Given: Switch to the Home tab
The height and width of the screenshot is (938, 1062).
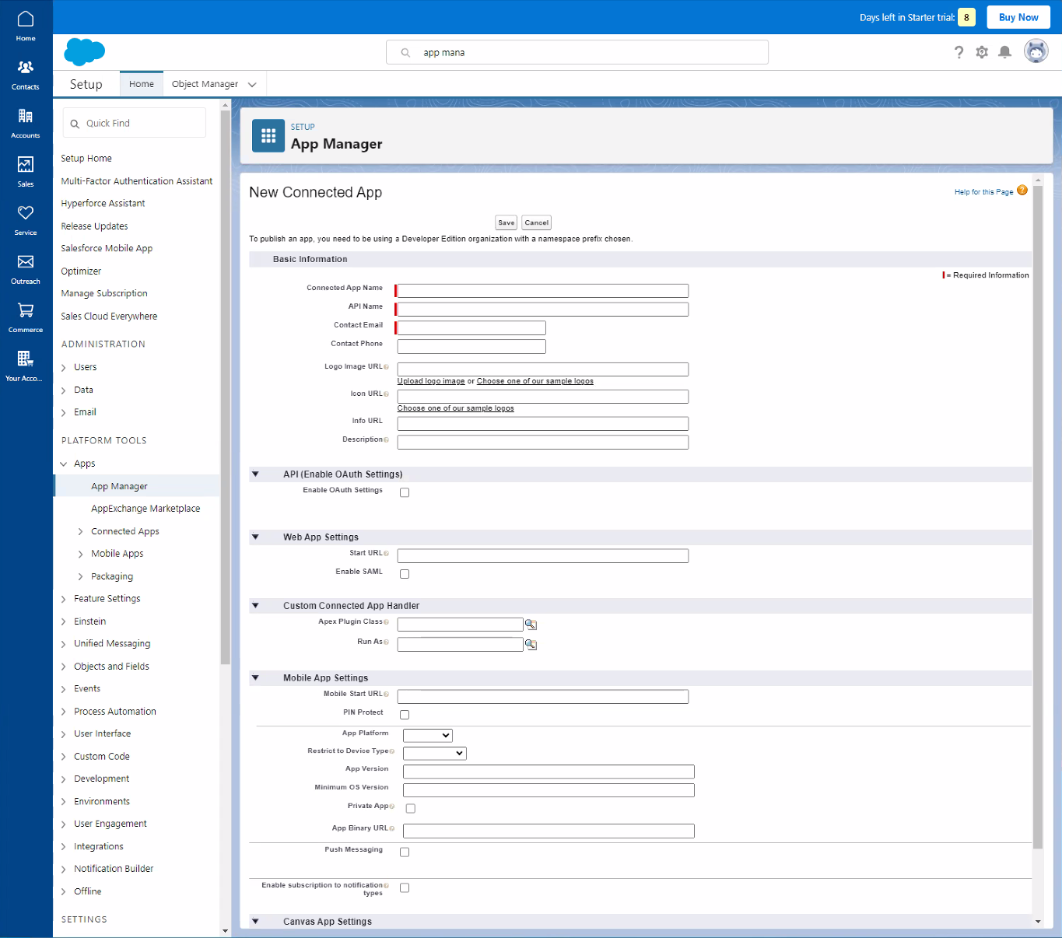Looking at the screenshot, I should (x=142, y=84).
